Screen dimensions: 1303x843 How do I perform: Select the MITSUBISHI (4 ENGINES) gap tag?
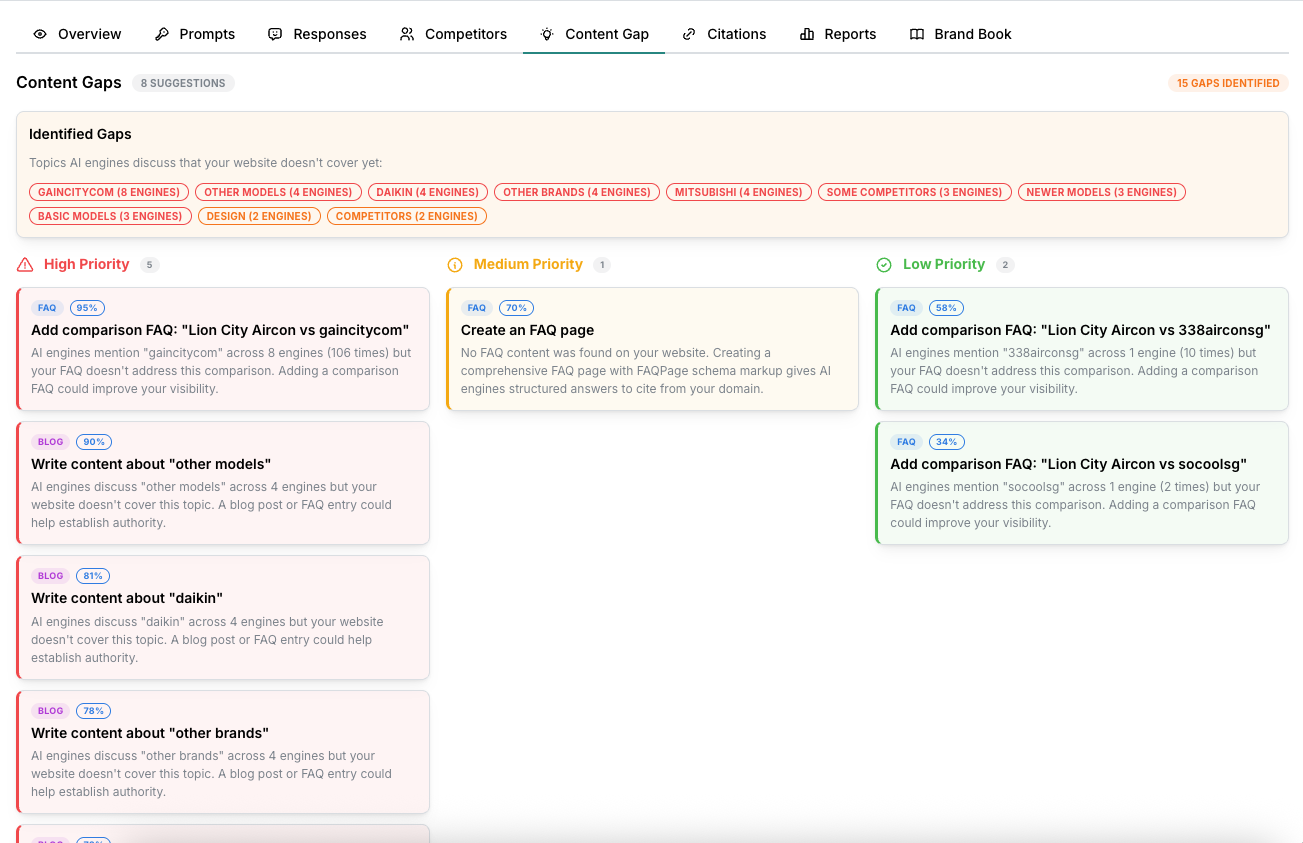pos(738,192)
